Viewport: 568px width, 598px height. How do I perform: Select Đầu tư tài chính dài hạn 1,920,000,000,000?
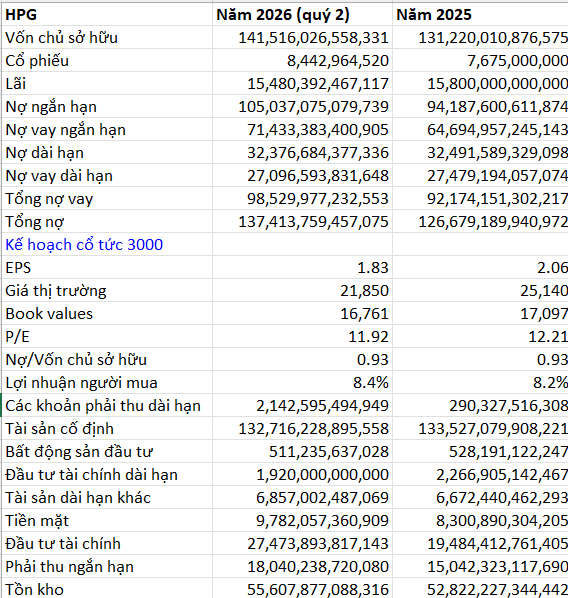coord(303,474)
